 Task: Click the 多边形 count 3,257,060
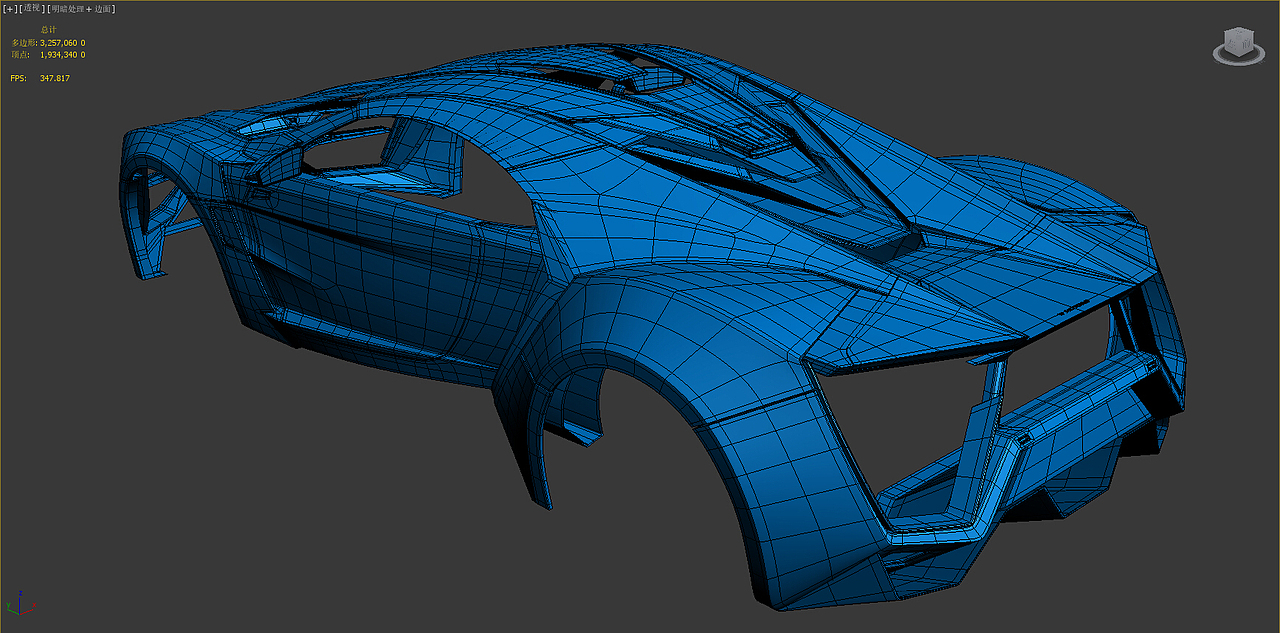[58, 43]
